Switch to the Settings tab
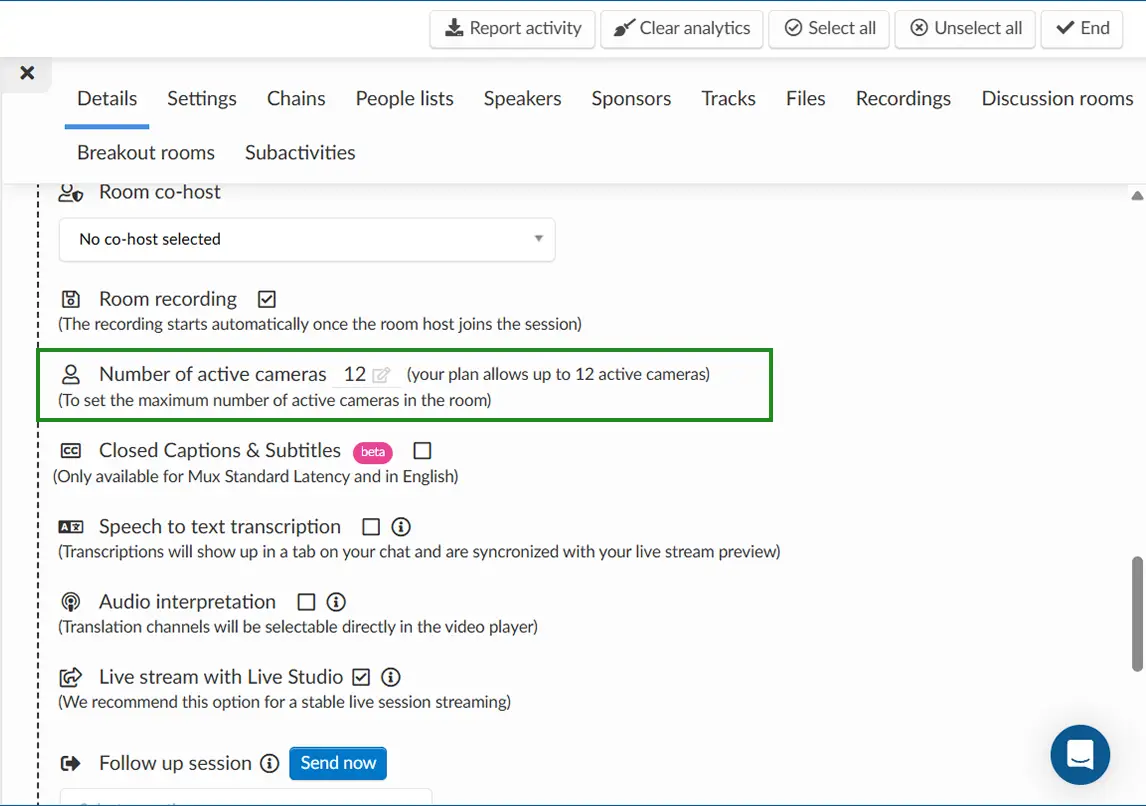Viewport: 1146px width, 806px height. (x=202, y=98)
